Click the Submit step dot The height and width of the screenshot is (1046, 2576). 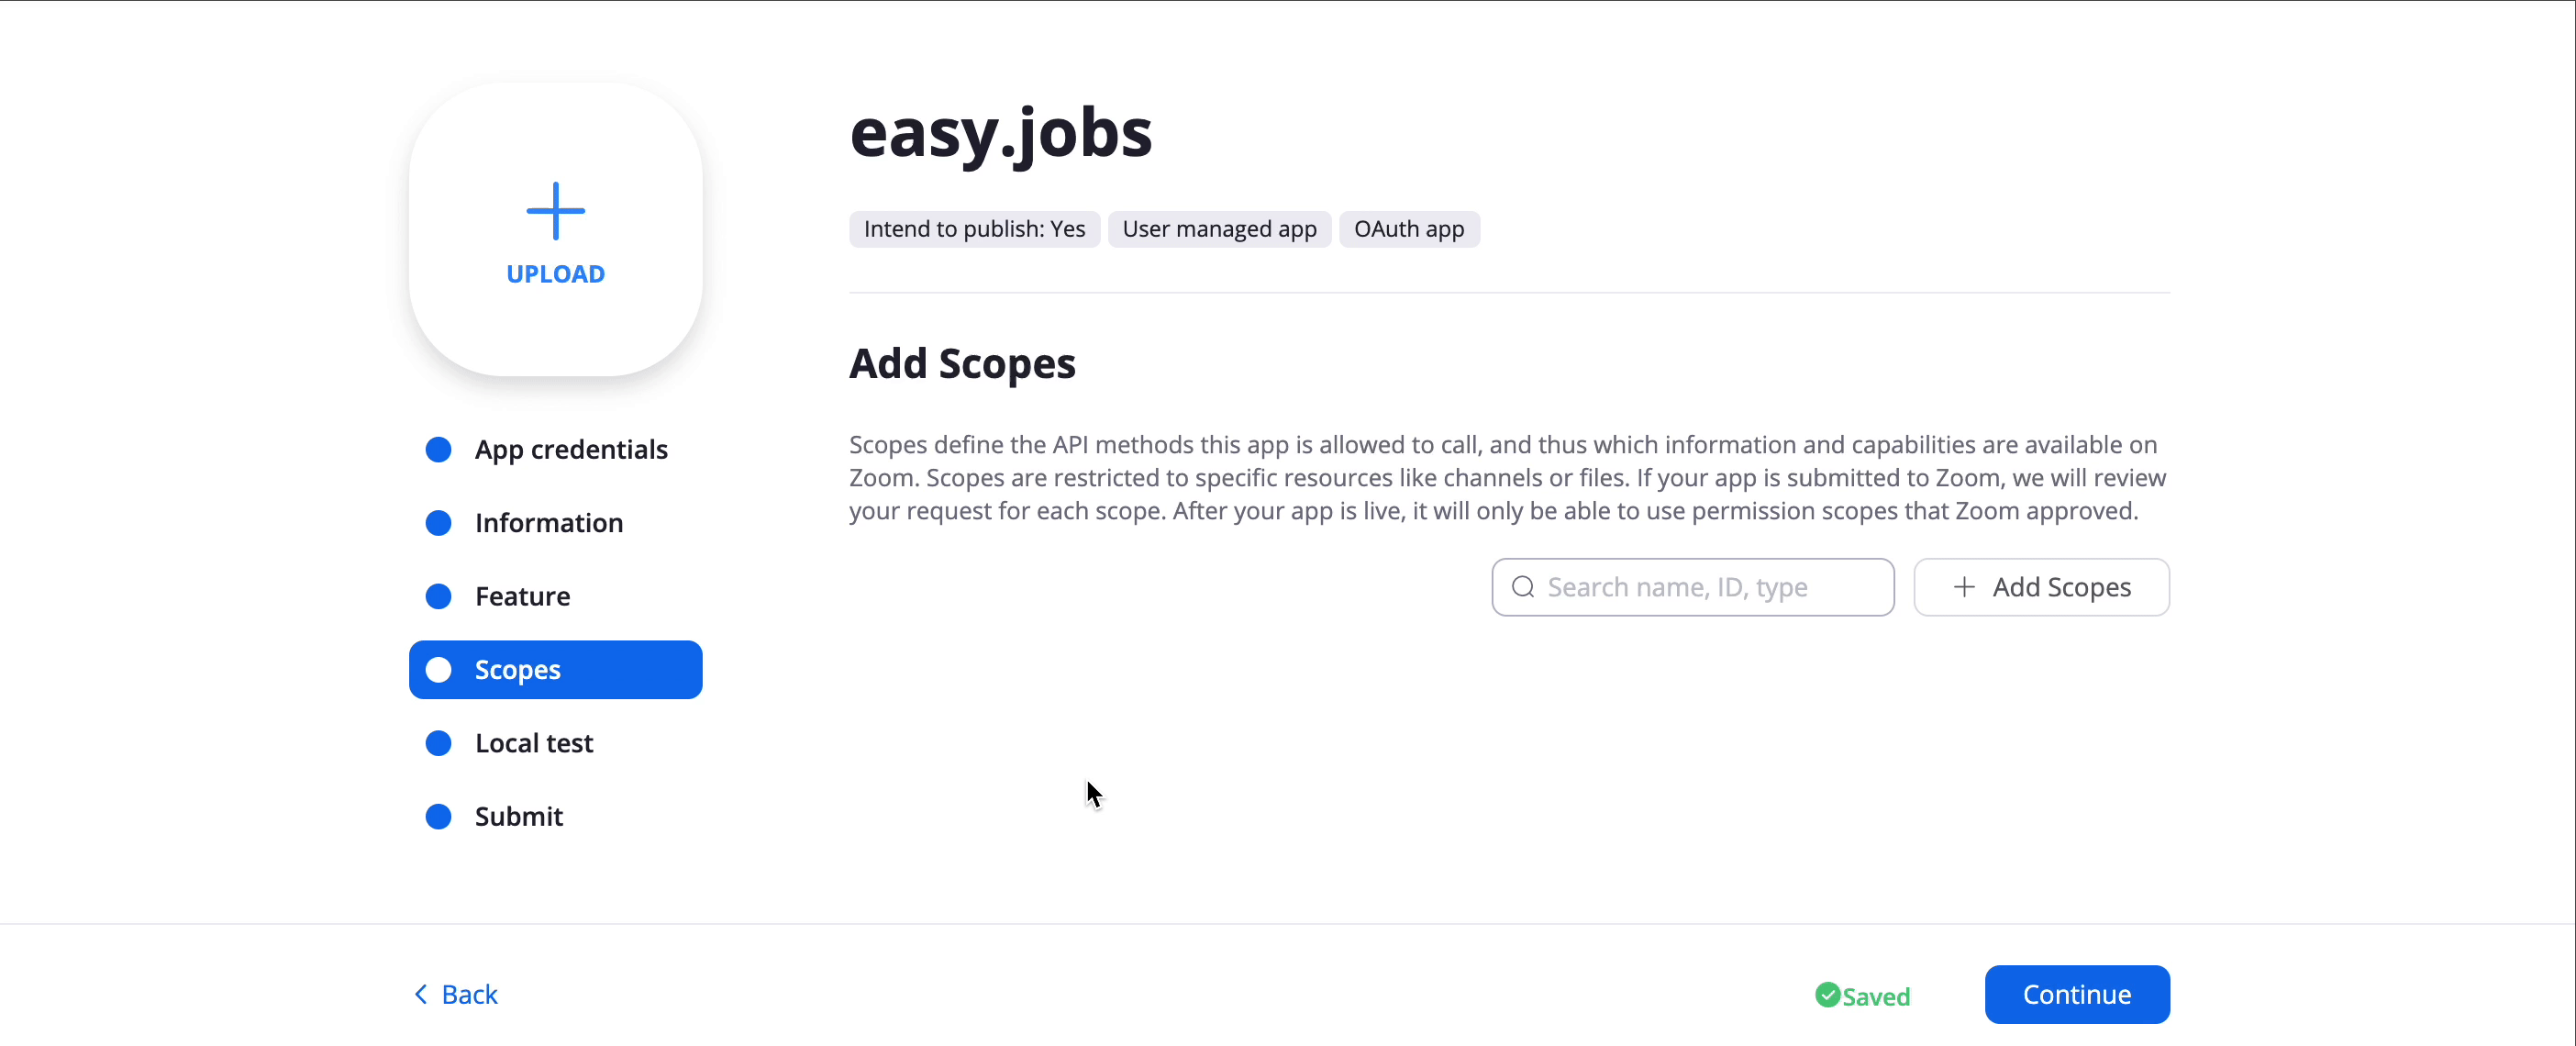[x=438, y=816]
